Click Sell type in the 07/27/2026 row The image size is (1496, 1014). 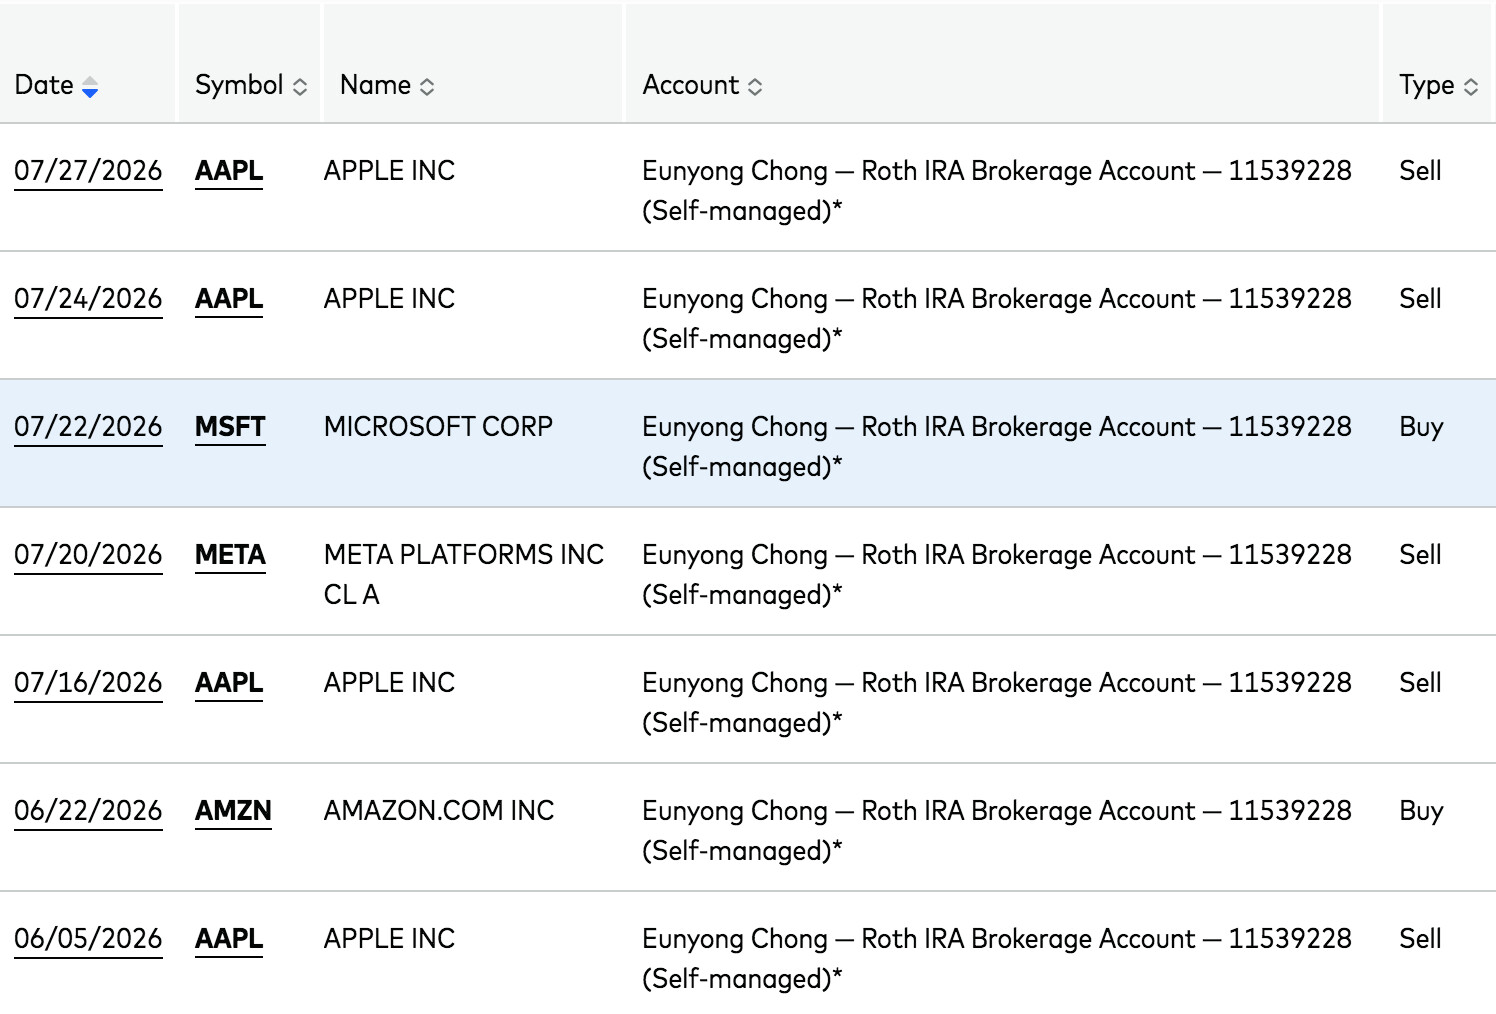[1420, 171]
